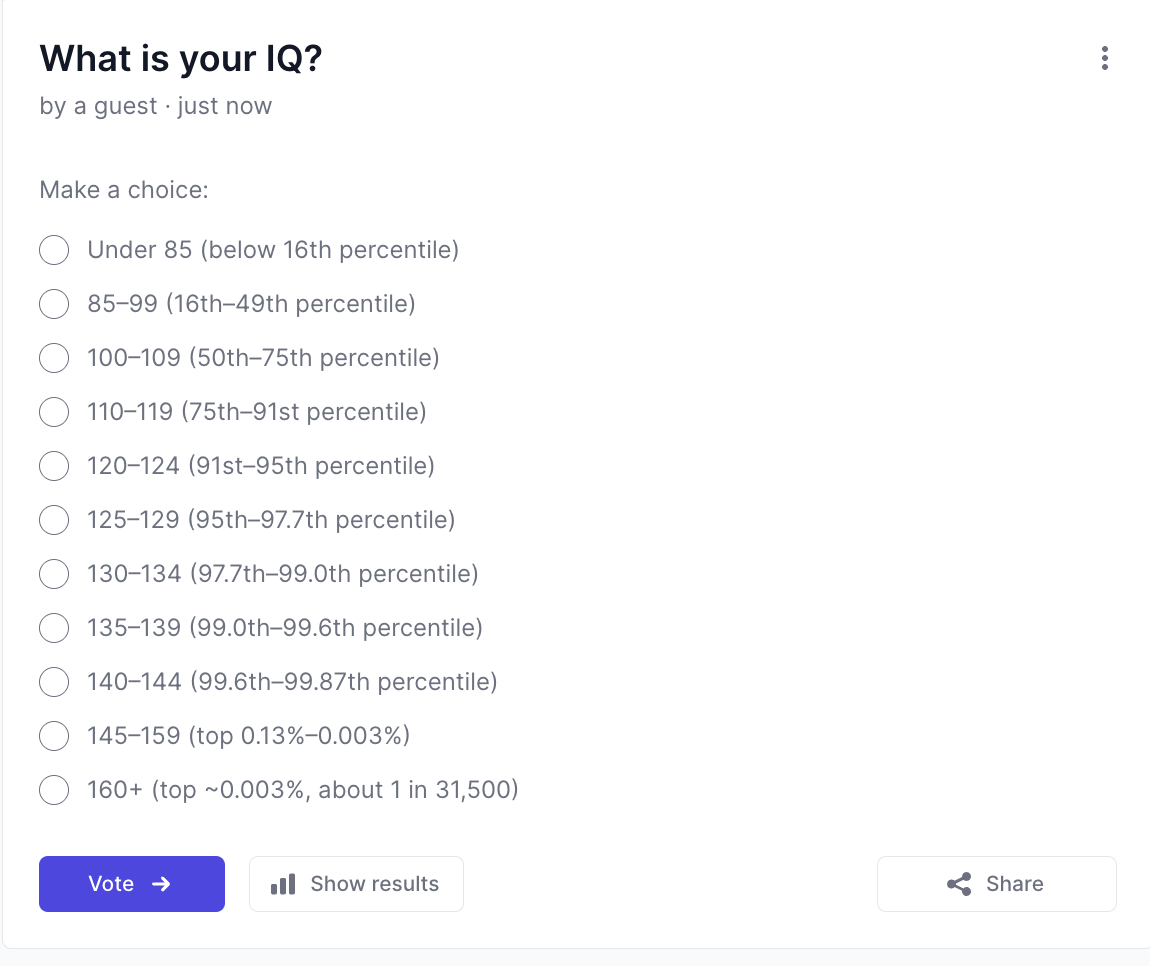This screenshot has width=1150, height=966.
Task: Select the 140–144 radio button
Action: coord(54,681)
